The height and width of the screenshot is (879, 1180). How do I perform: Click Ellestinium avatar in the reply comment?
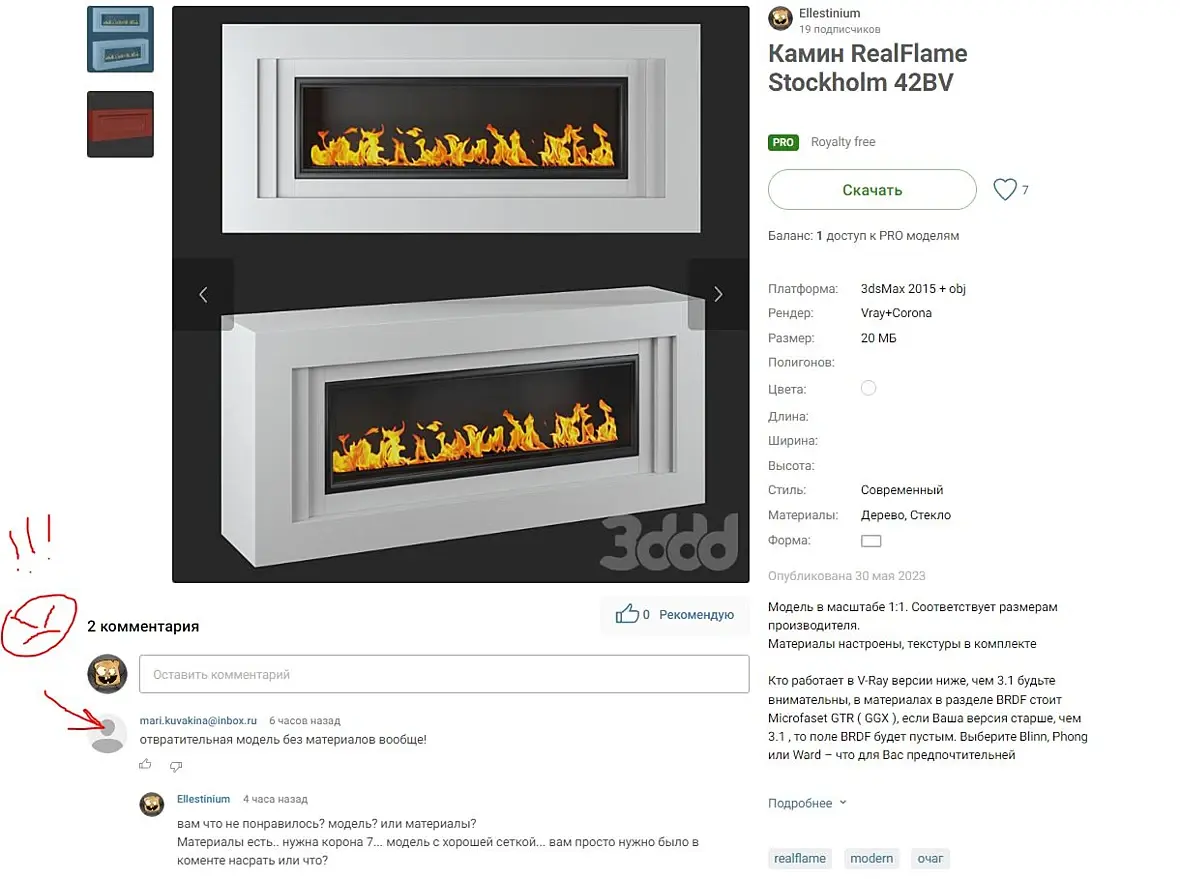[152, 804]
